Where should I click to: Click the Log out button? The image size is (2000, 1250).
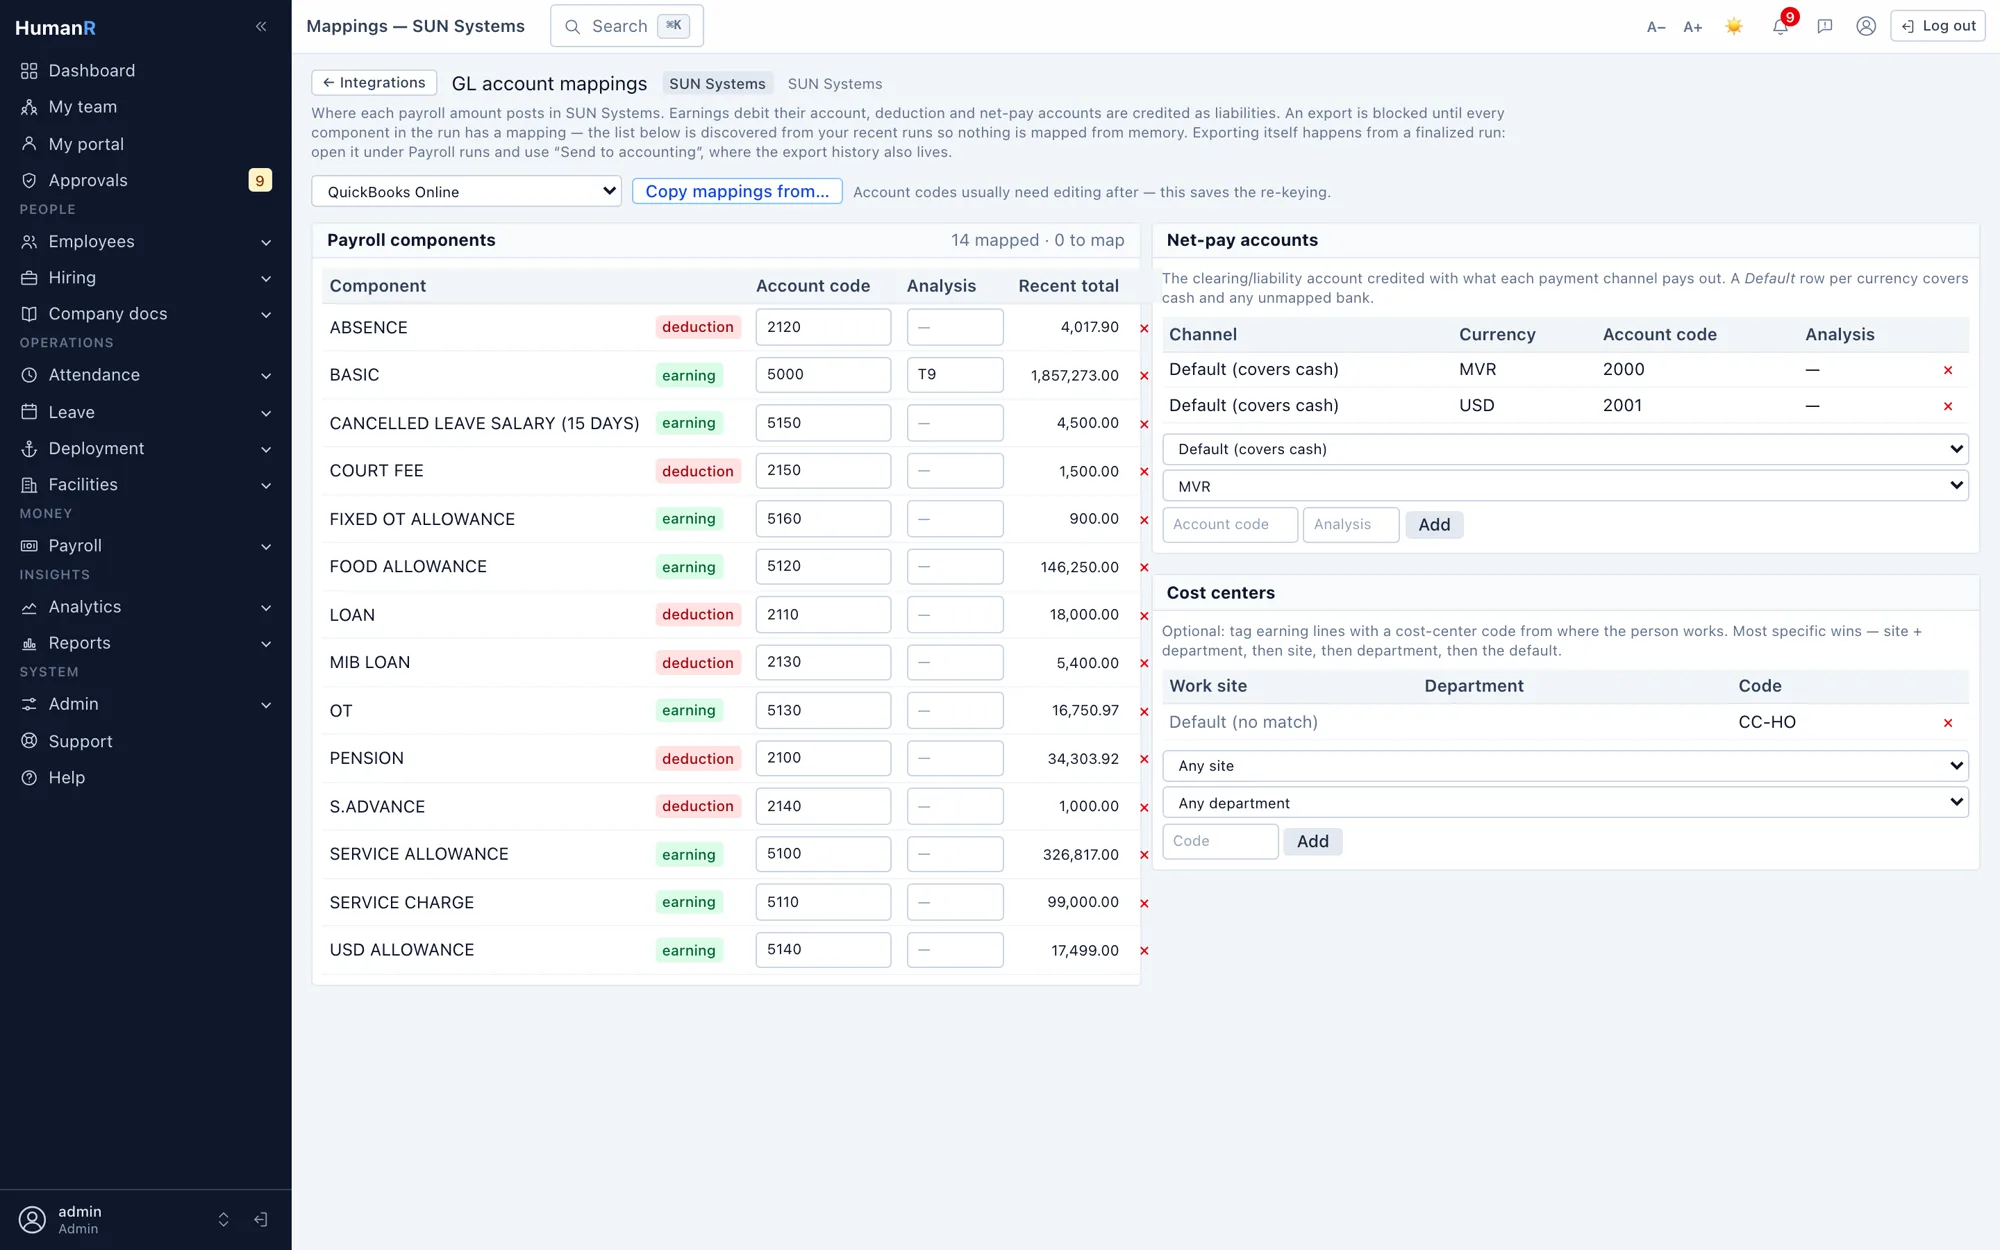(x=1938, y=26)
